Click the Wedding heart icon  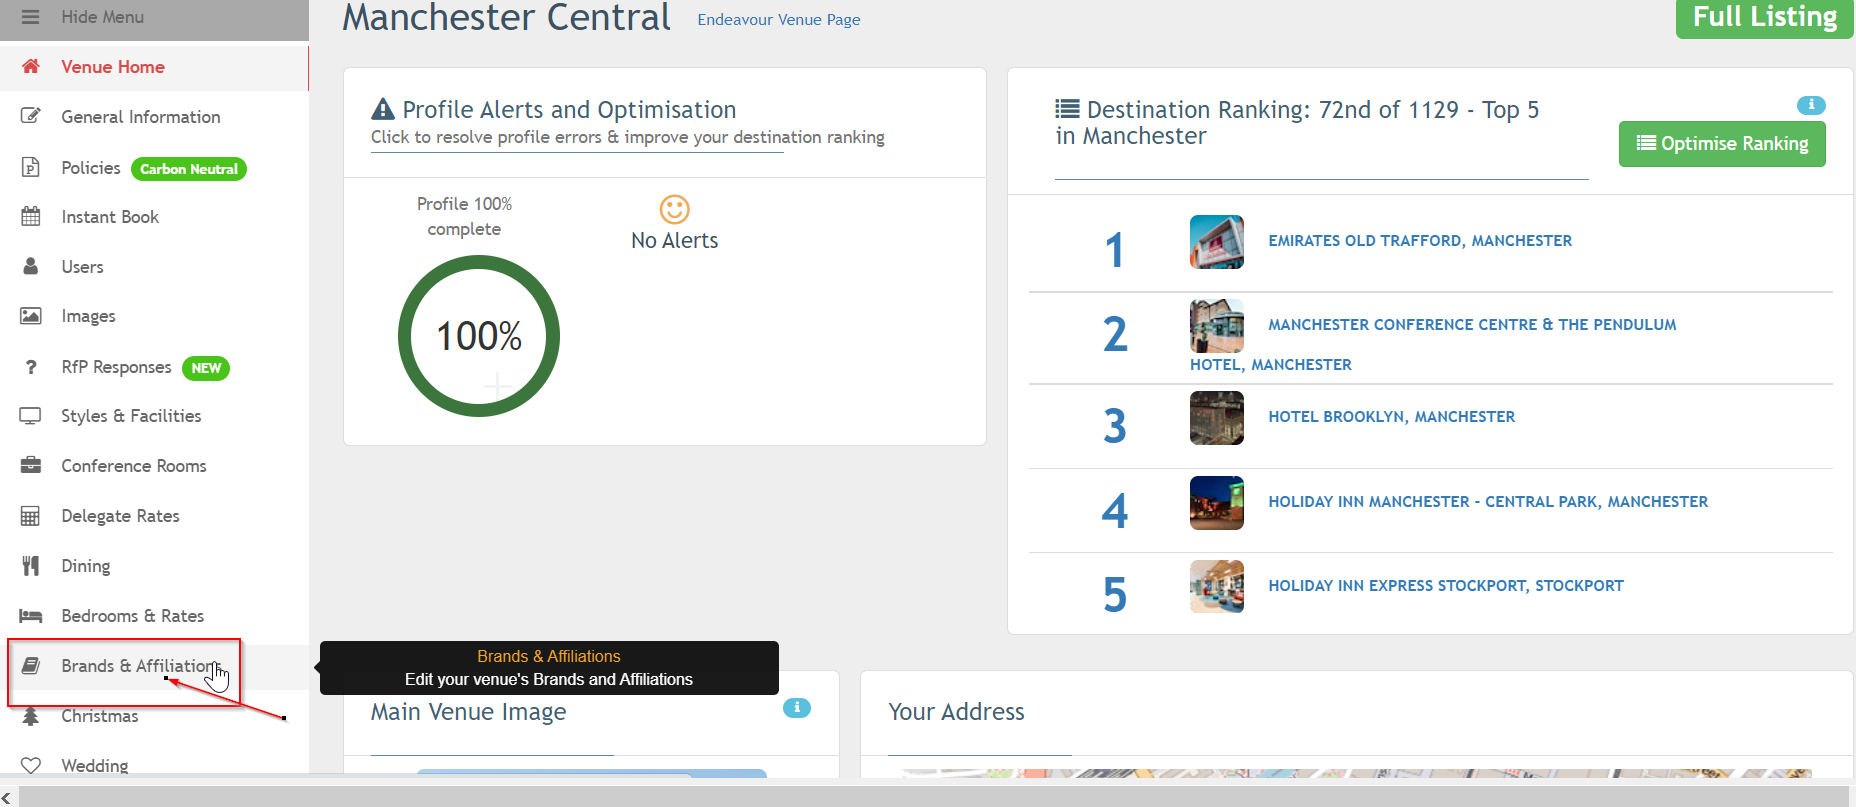[31, 765]
